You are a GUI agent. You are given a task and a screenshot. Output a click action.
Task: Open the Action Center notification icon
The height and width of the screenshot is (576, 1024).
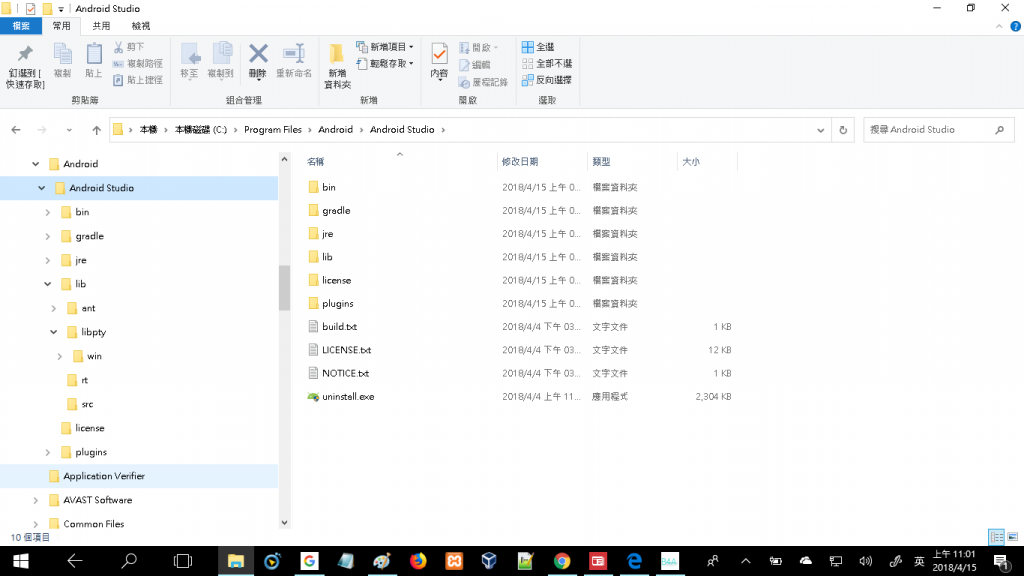coord(1001,561)
